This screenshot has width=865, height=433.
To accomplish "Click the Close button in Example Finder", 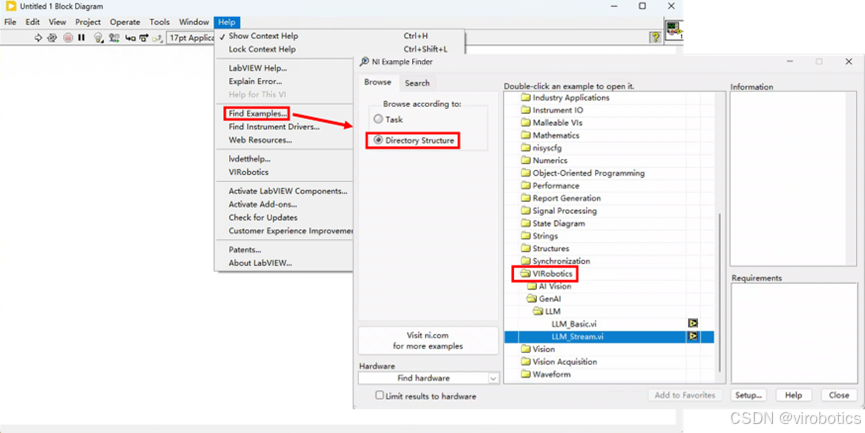I will pyautogui.click(x=839, y=395).
